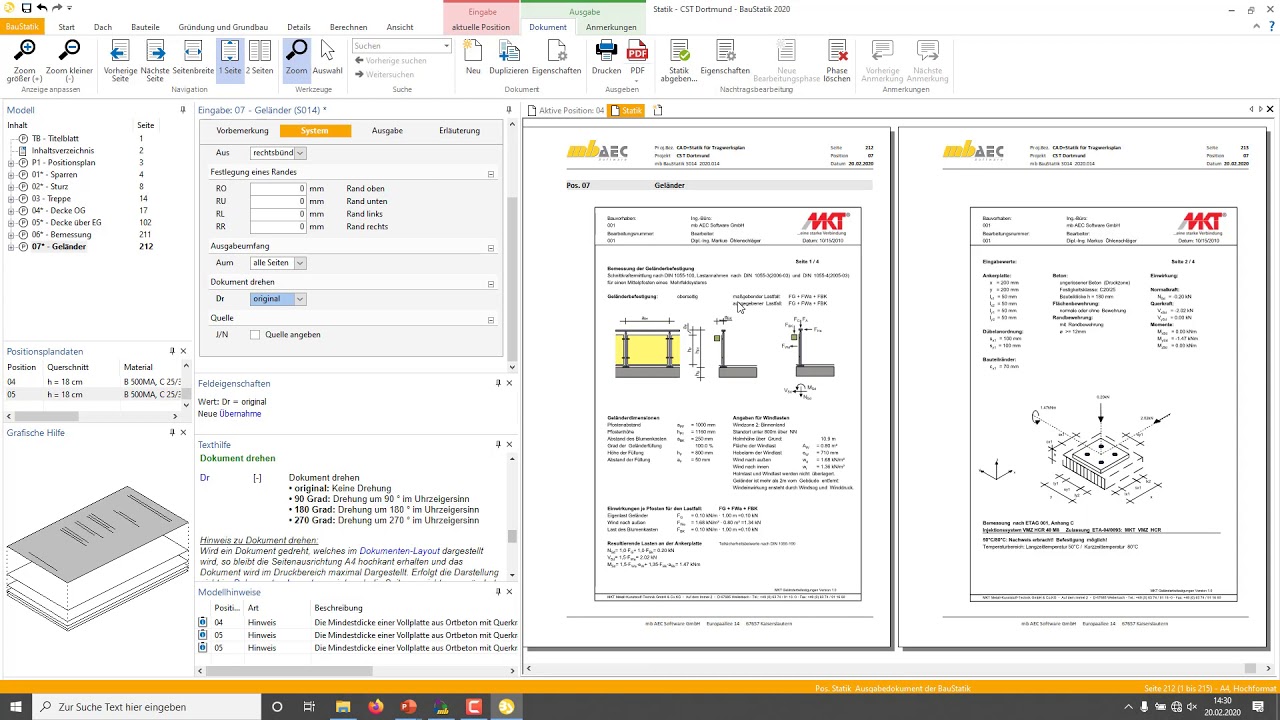Click the Modellhinweise horizontal scrollbar
The width and height of the screenshot is (1280, 720).
pyautogui.click(x=358, y=670)
